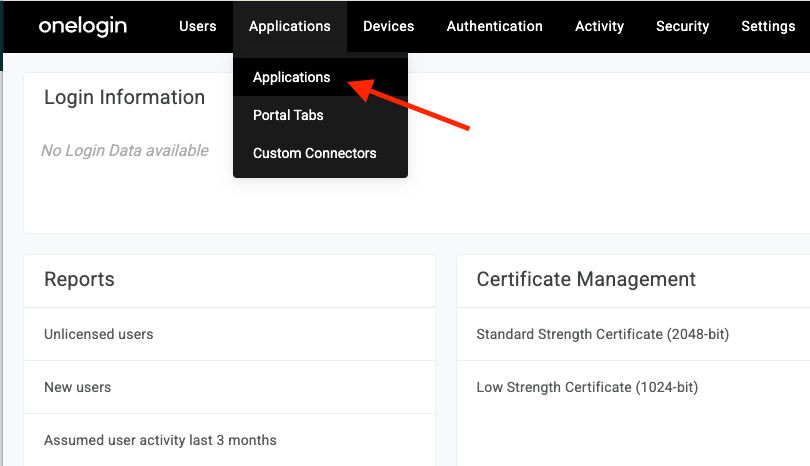
Task: Open the Applications top navigation menu
Action: click(290, 26)
